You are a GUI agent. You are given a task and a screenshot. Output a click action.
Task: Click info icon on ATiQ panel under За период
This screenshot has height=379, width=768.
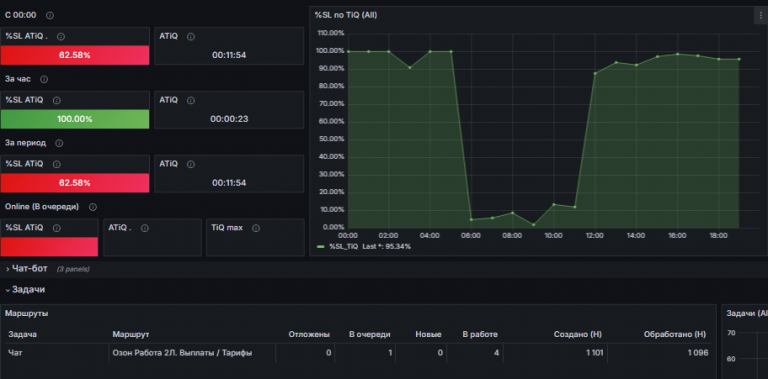[191, 164]
